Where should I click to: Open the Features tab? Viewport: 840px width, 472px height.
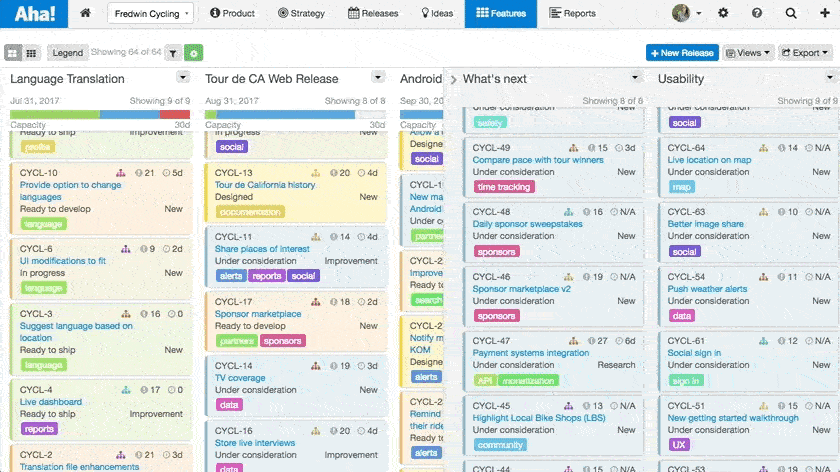point(501,13)
